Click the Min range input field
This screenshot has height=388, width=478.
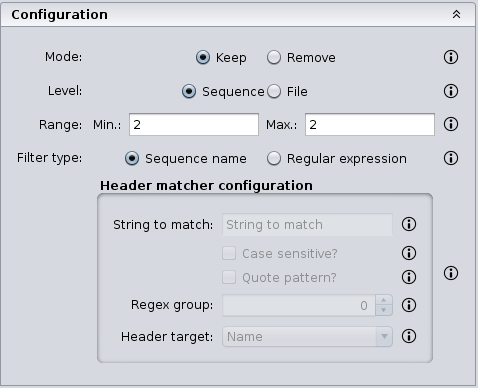194,125
